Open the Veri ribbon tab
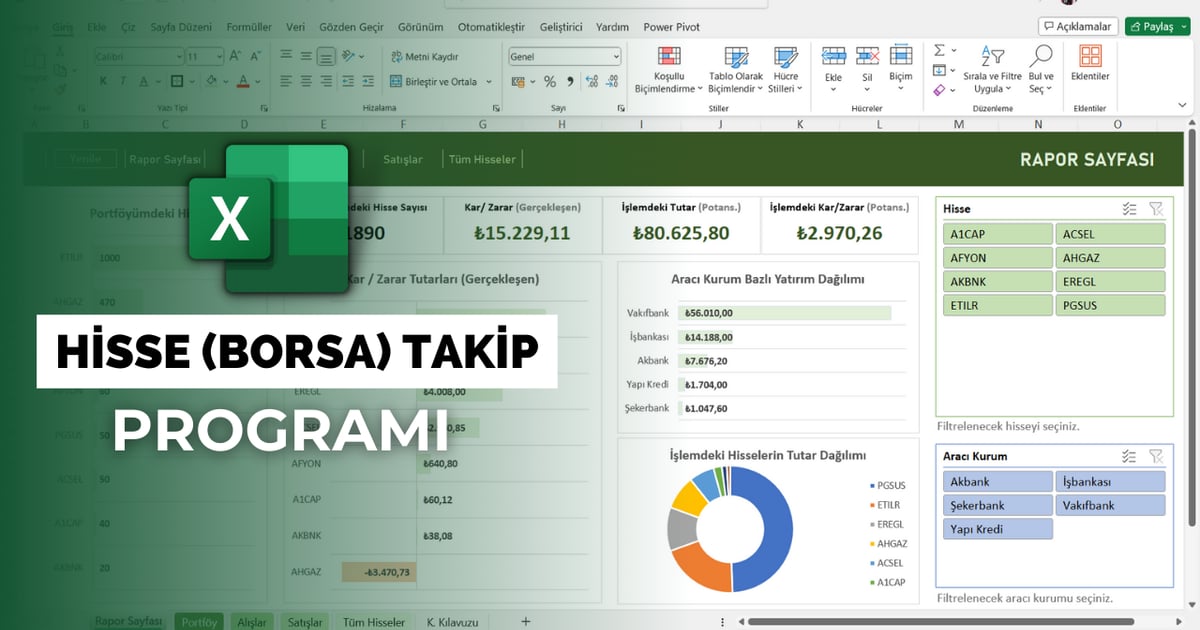Screen dimensions: 1200x630 point(295,27)
